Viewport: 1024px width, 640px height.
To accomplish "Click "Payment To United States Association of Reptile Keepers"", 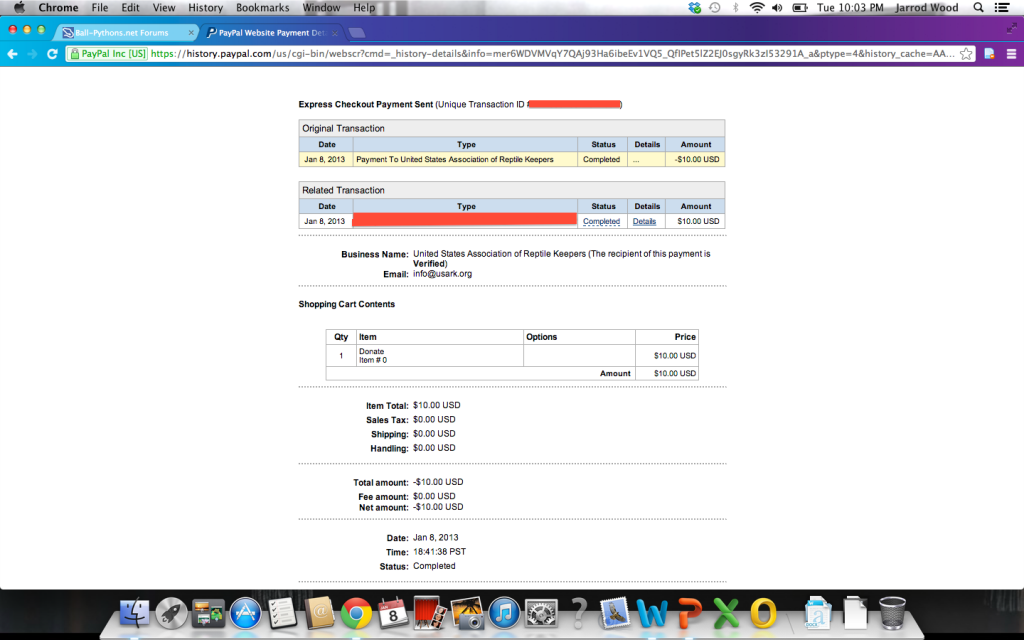I will pyautogui.click(x=455, y=159).
